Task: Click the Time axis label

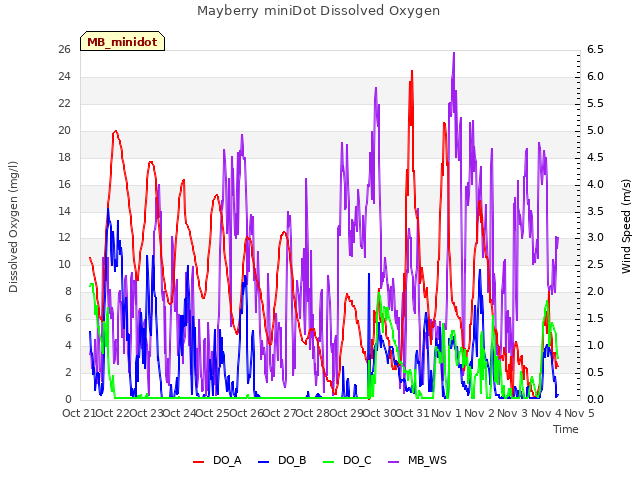Action: pos(566,429)
